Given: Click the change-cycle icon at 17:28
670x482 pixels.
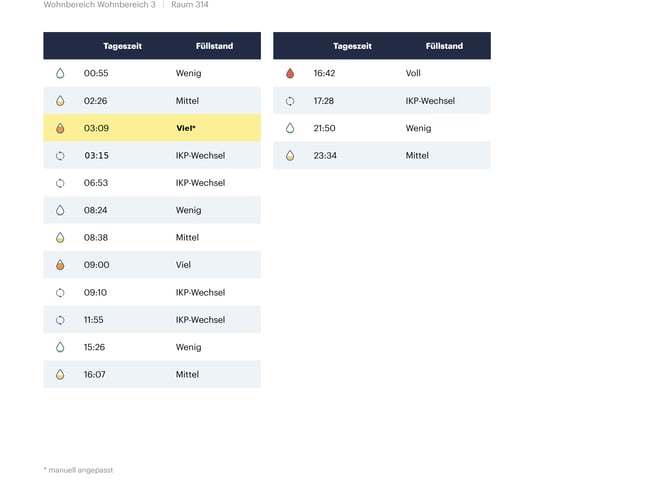Looking at the screenshot, I should (x=290, y=101).
